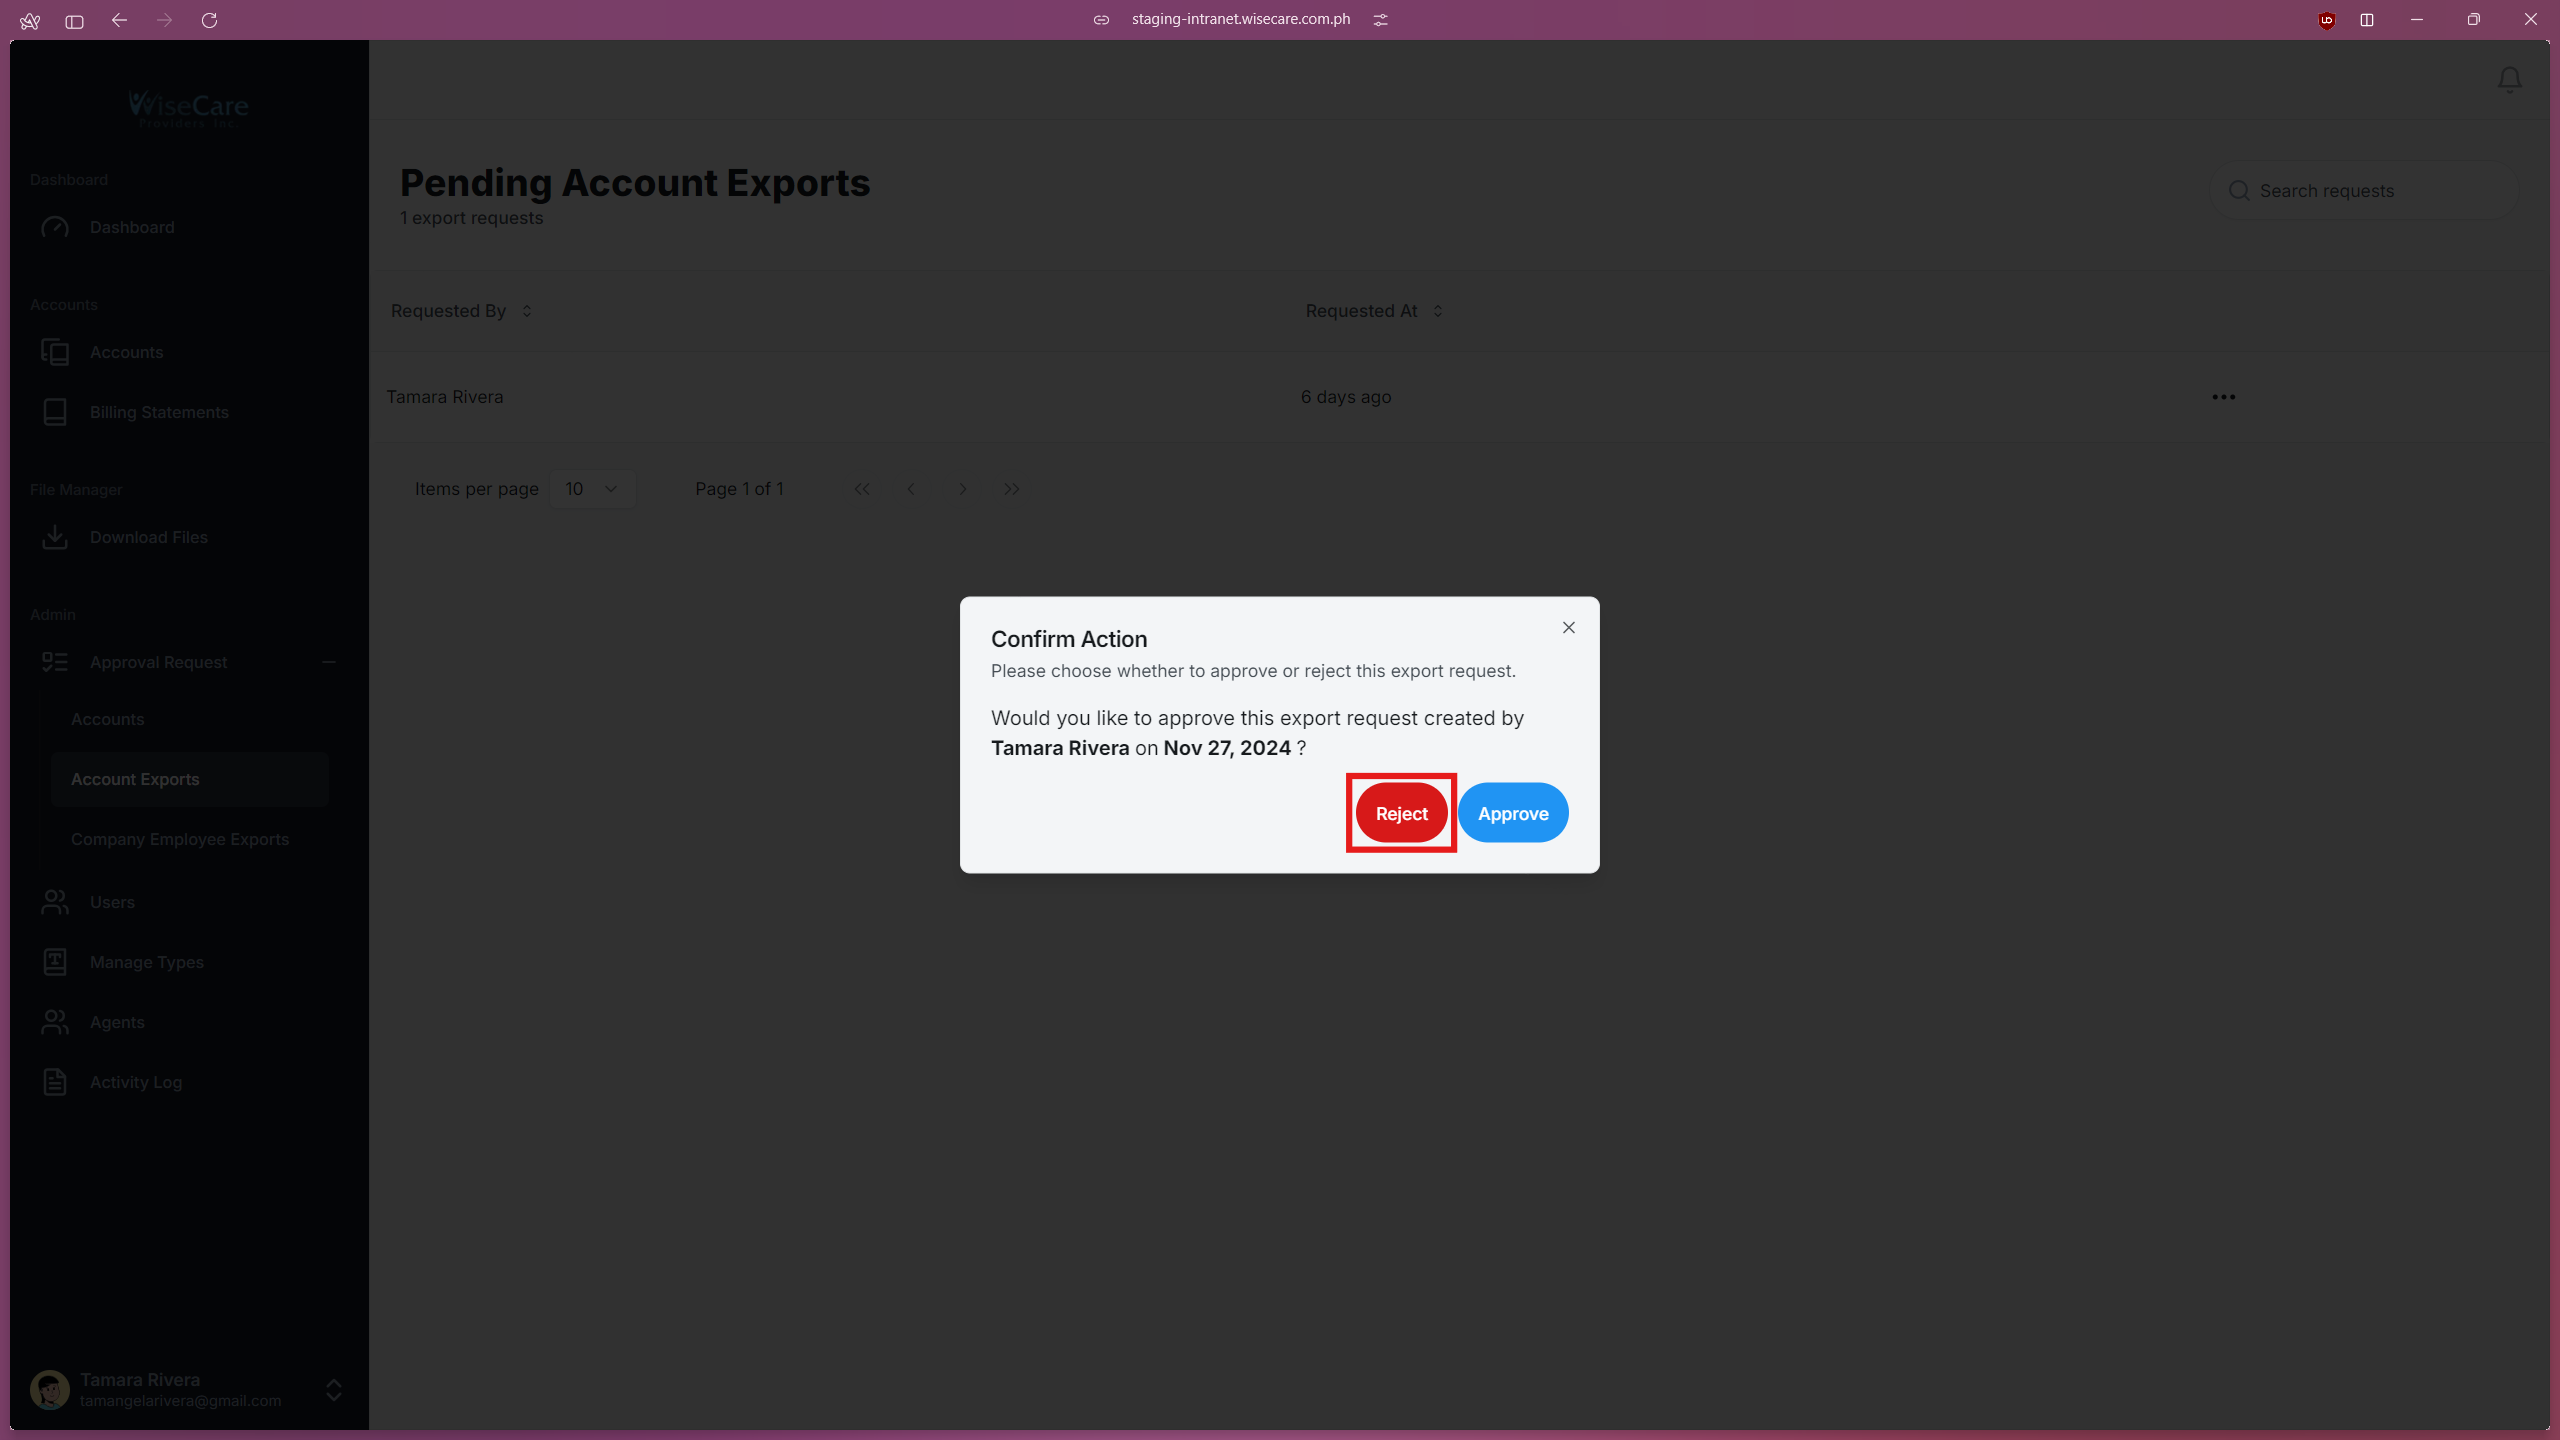Image resolution: width=2560 pixels, height=1440 pixels.
Task: Switch to Company Employee Exports
Action: point(180,840)
